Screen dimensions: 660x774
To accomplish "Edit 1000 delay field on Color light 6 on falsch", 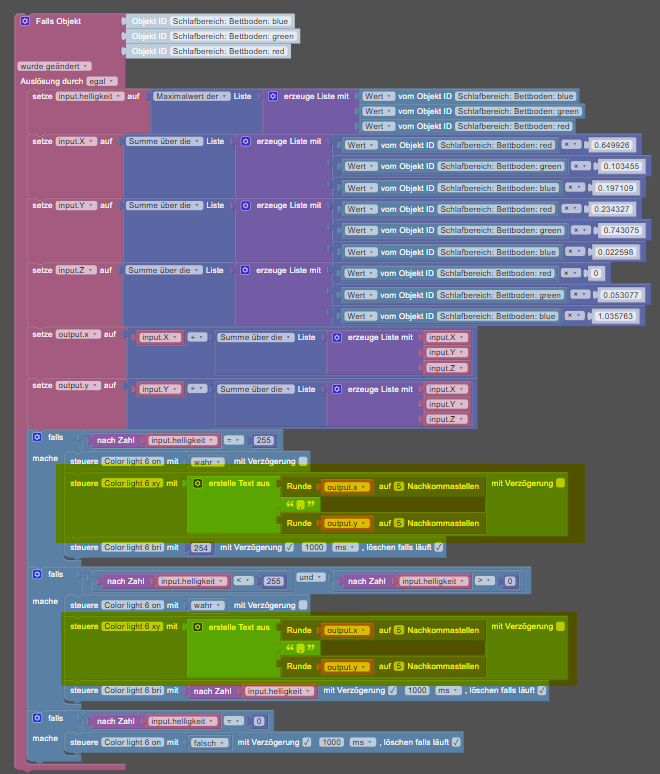I will (331, 742).
